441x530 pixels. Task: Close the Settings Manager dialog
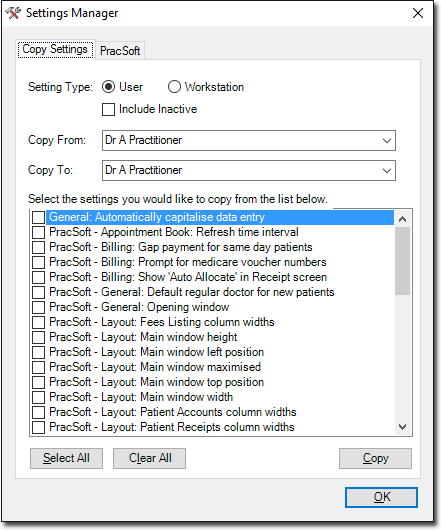tap(418, 13)
